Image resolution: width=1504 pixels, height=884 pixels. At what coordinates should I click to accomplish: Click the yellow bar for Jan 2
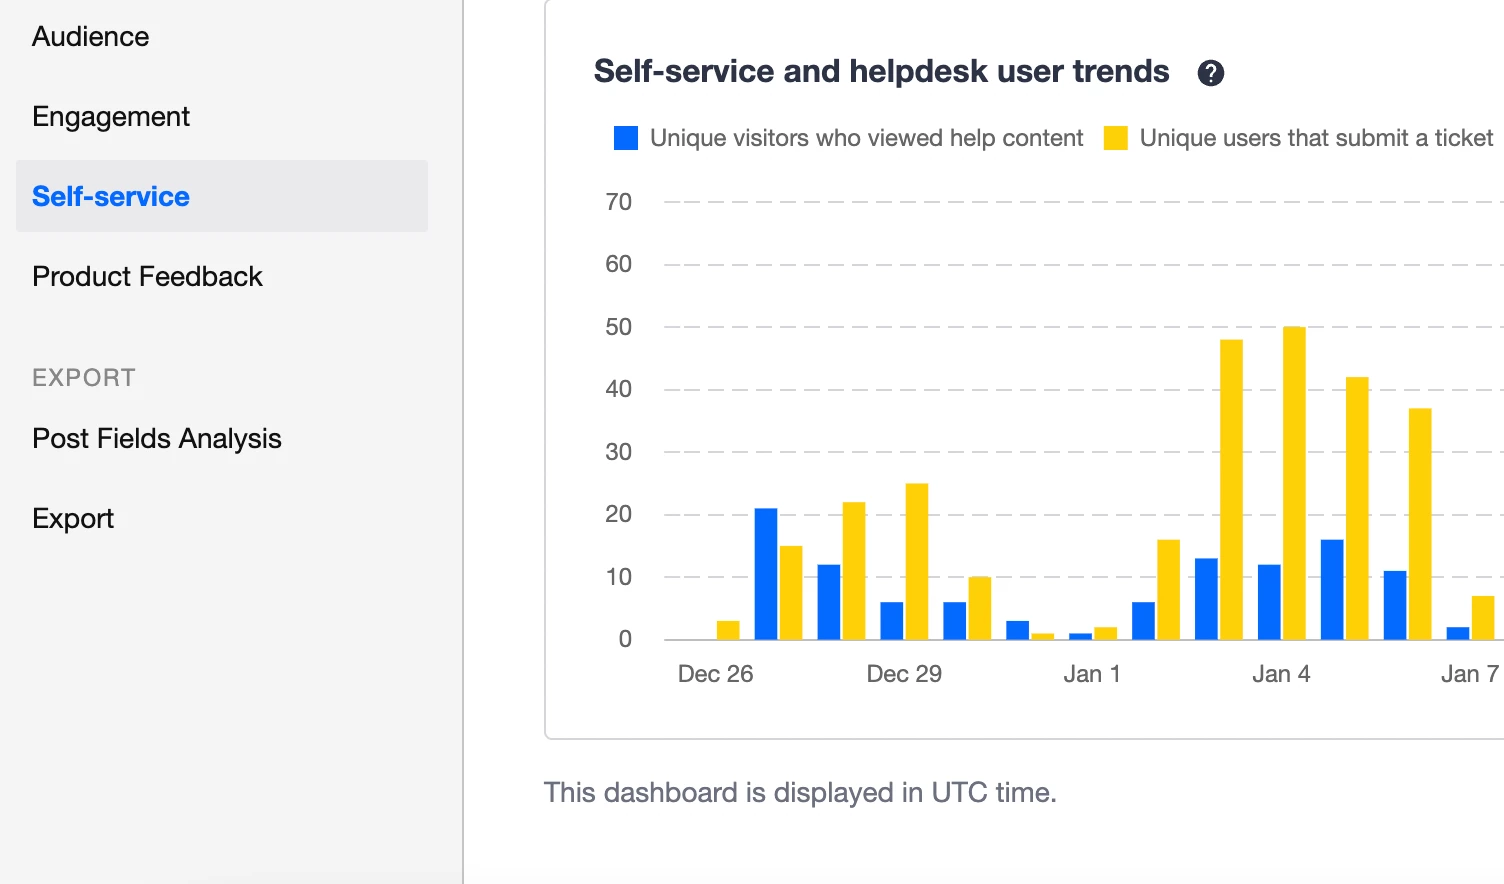[x=1168, y=589]
